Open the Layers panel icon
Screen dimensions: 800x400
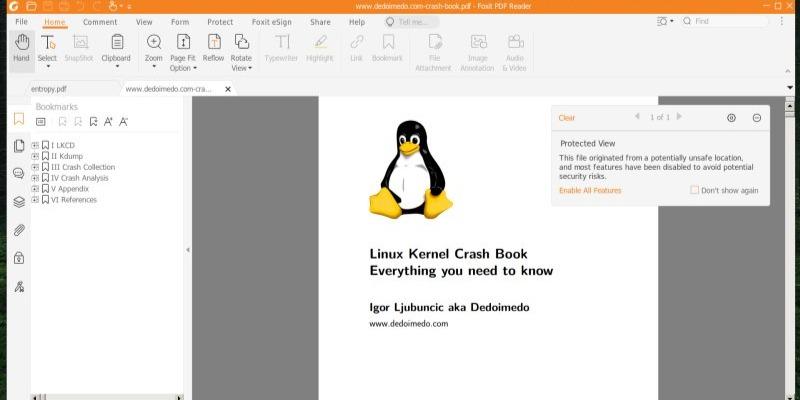[18, 201]
